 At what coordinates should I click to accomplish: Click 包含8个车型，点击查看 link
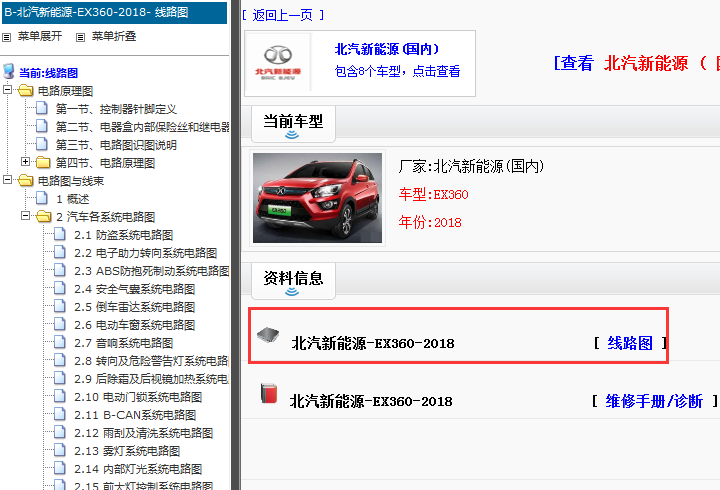coord(397,71)
